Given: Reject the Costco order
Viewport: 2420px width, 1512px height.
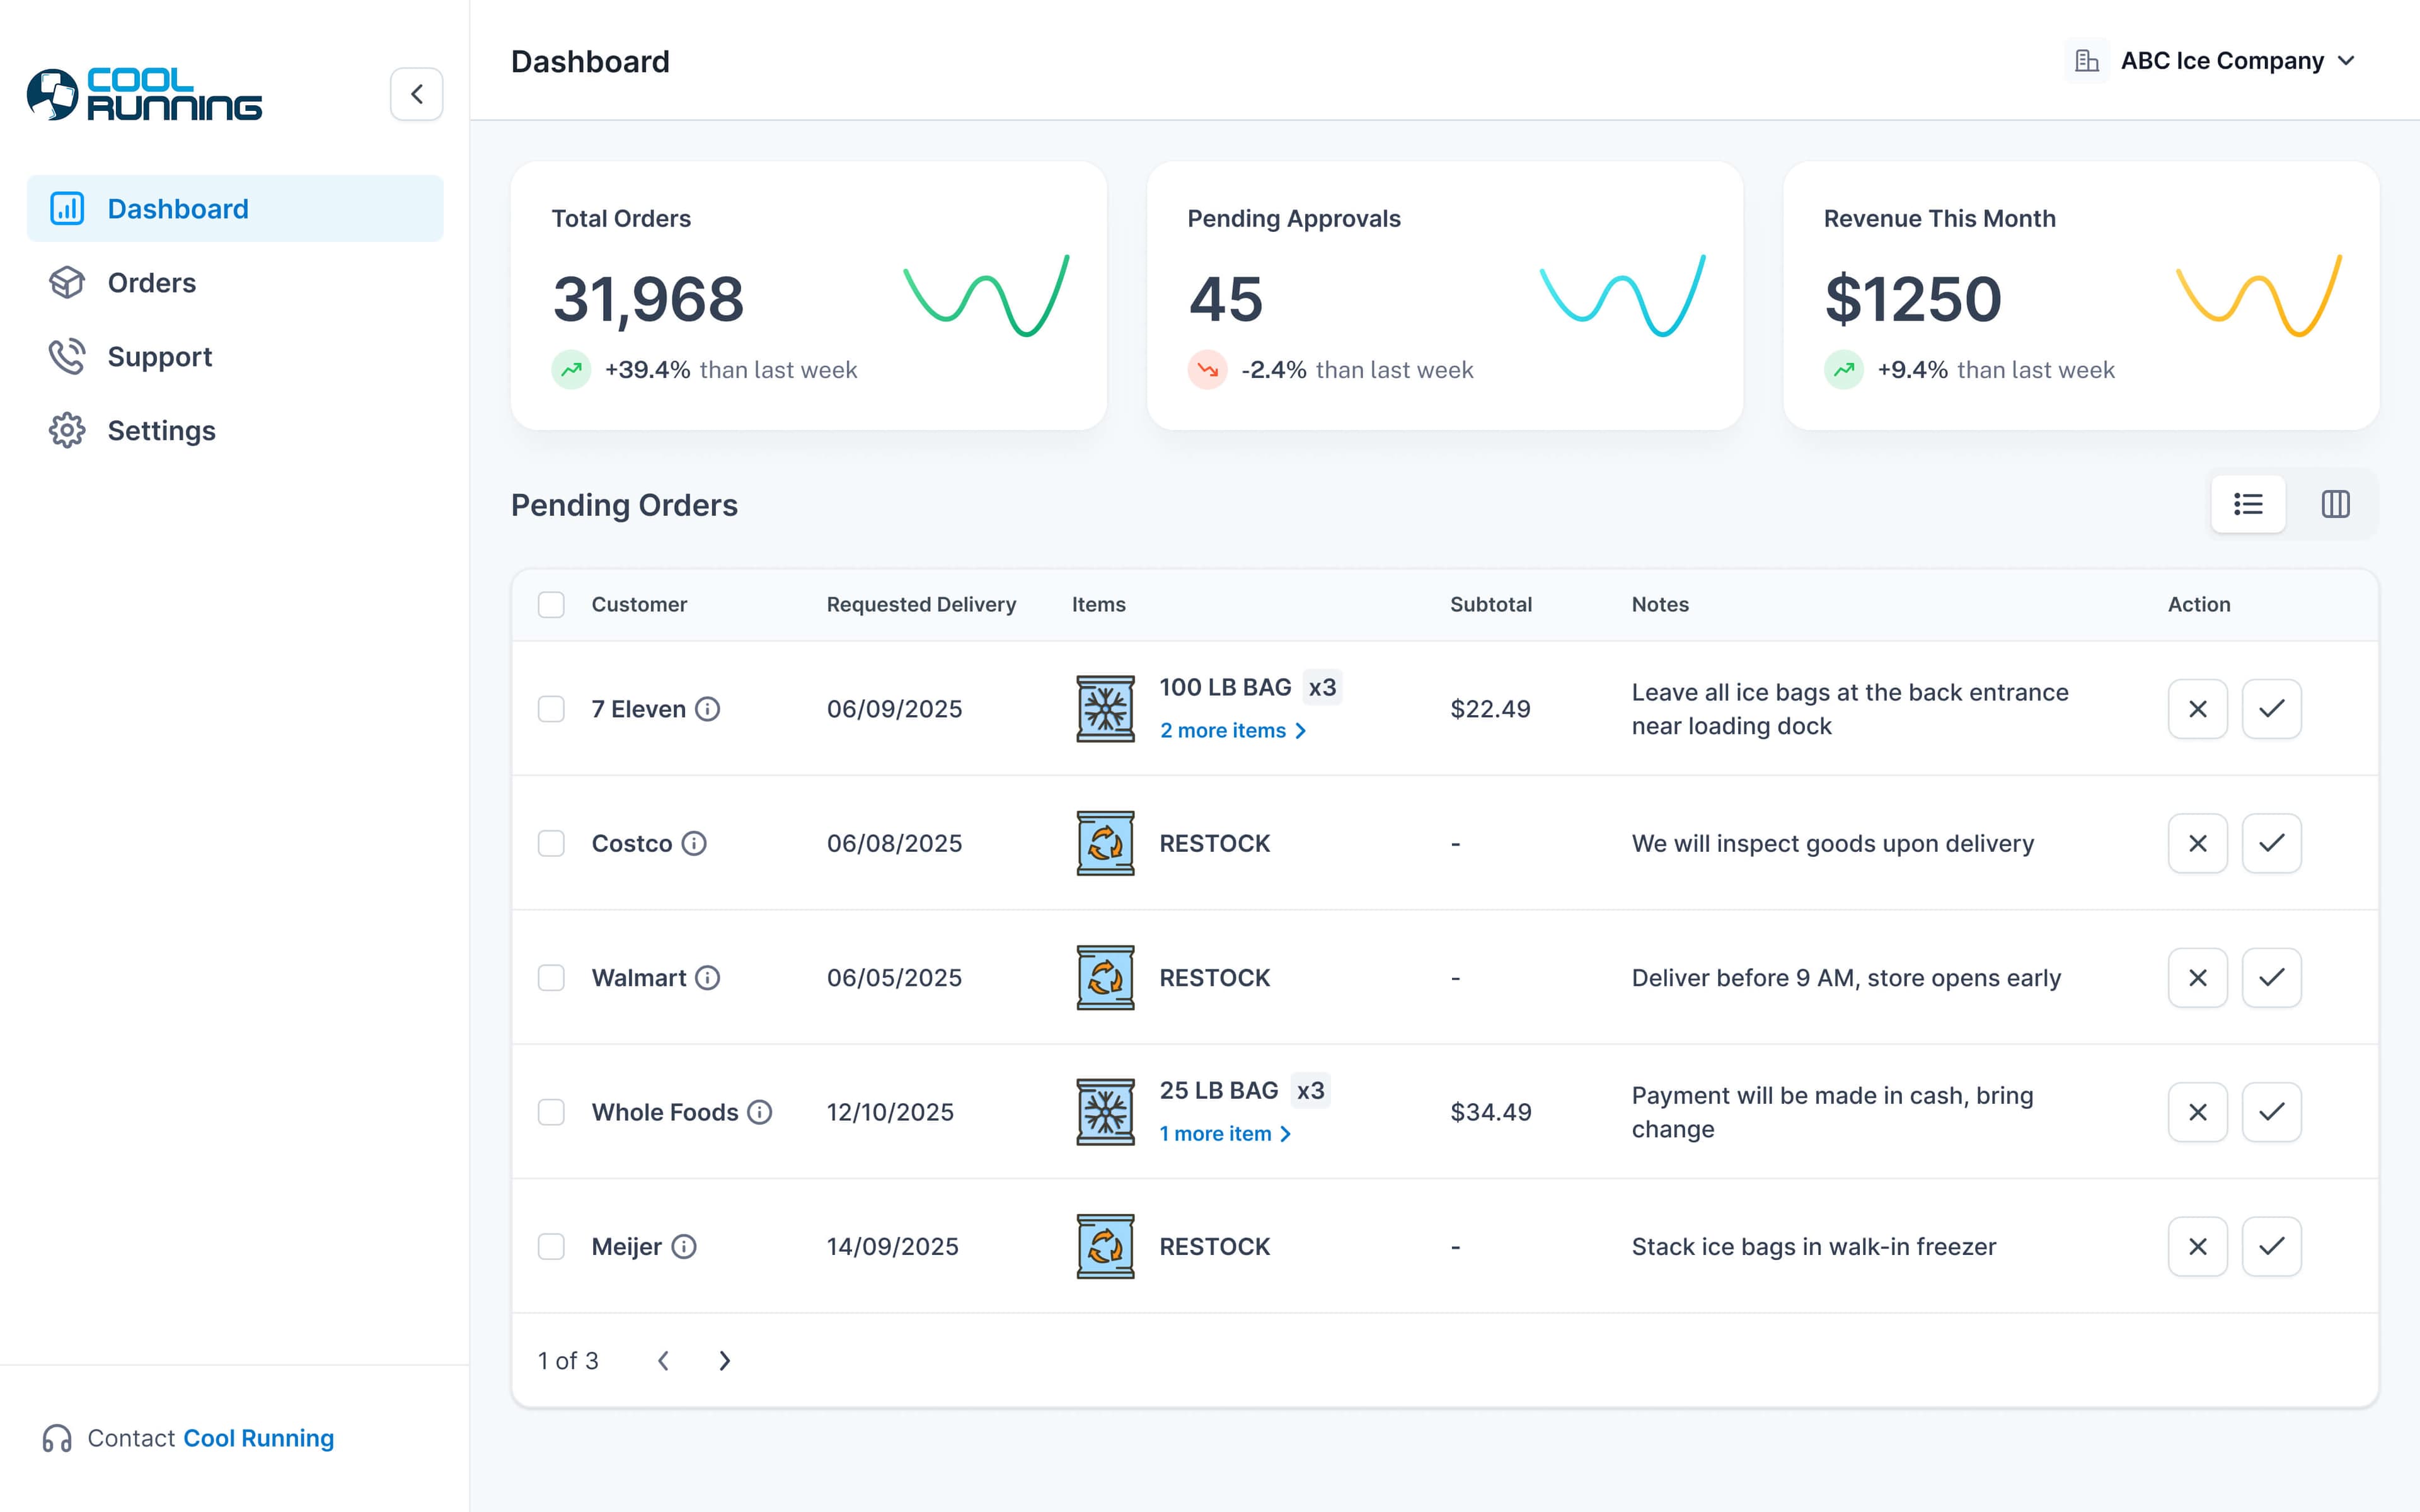Looking at the screenshot, I should [x=2197, y=843].
